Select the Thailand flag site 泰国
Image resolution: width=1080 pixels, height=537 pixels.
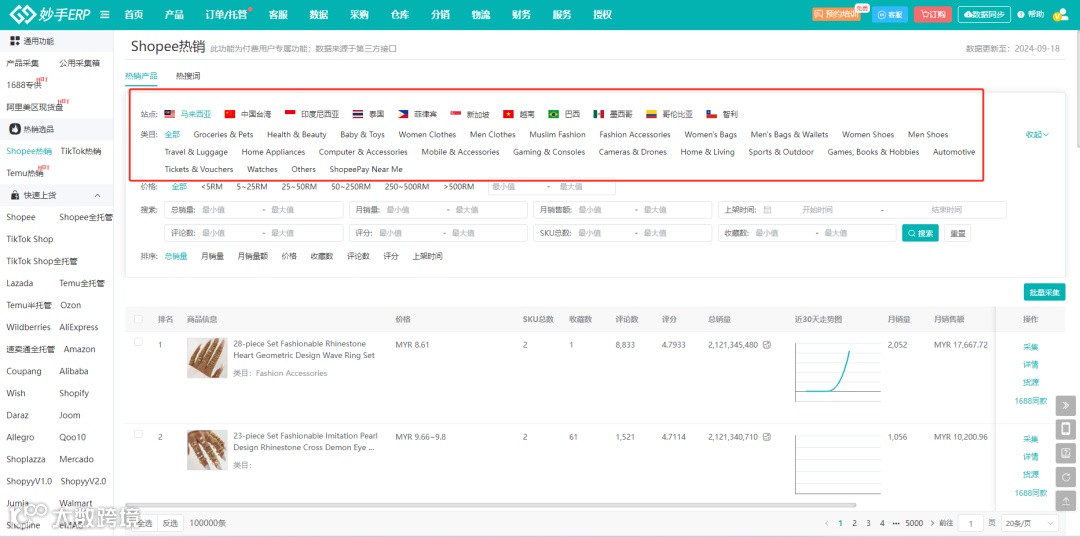368,114
